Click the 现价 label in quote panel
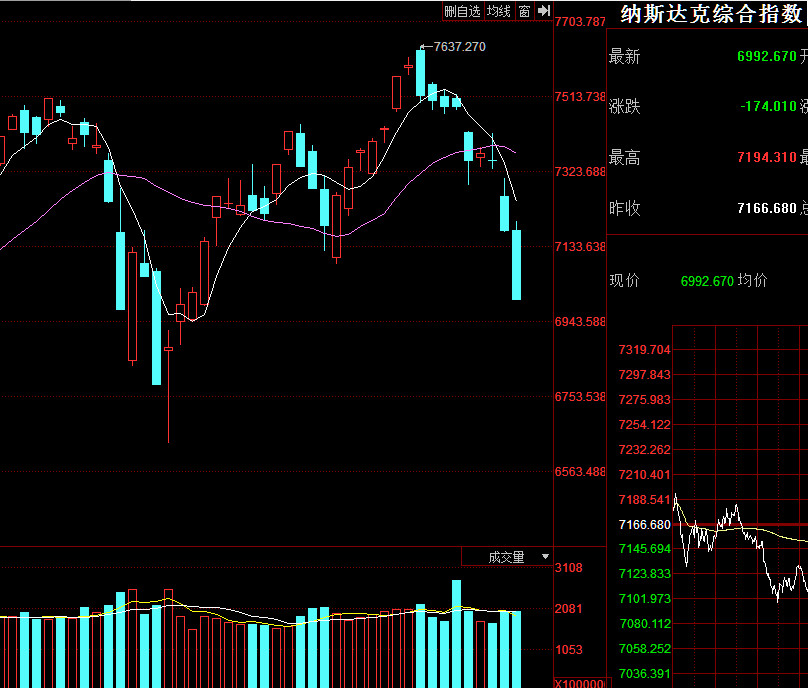Viewport: 808px width, 688px height. pyautogui.click(x=624, y=281)
